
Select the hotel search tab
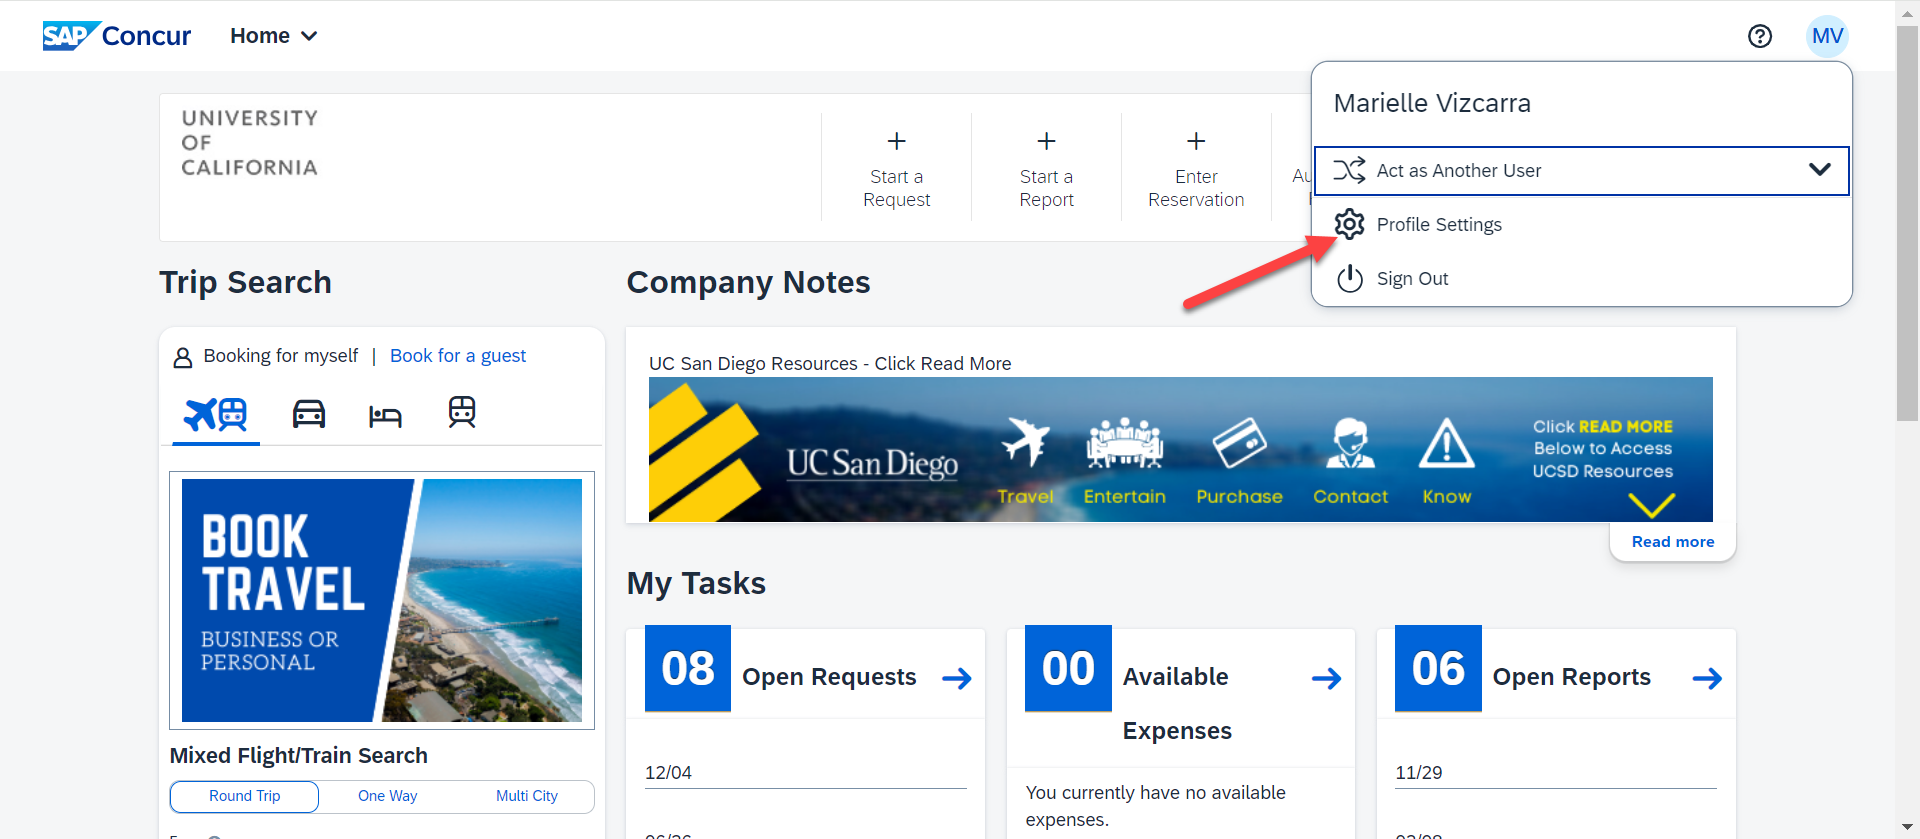tap(385, 415)
